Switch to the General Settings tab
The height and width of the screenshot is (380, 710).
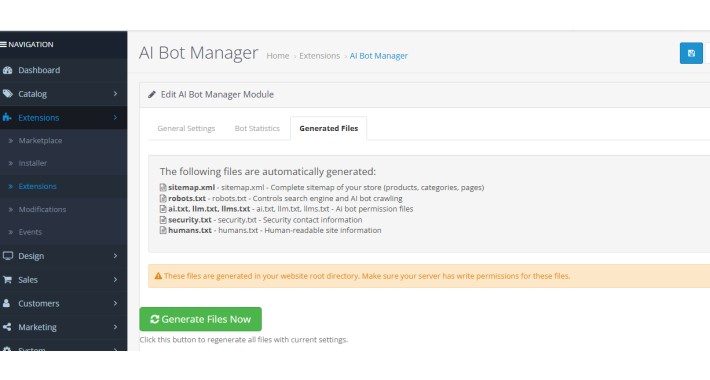click(x=186, y=129)
